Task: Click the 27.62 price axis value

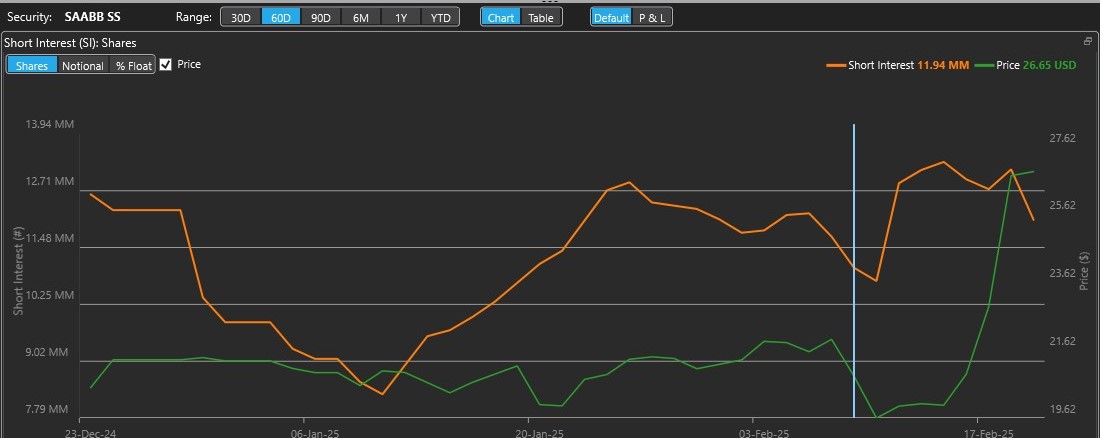Action: [x=1062, y=138]
